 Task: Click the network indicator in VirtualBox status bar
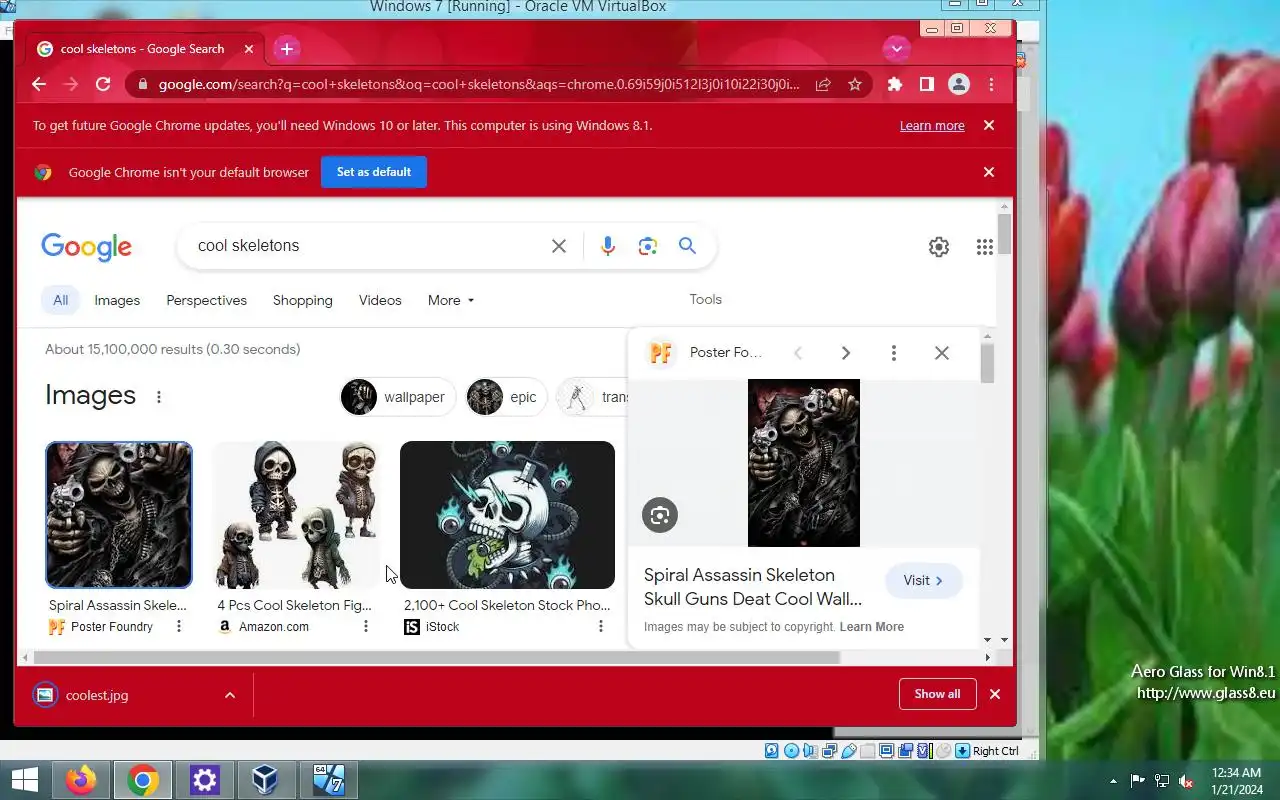coord(829,751)
